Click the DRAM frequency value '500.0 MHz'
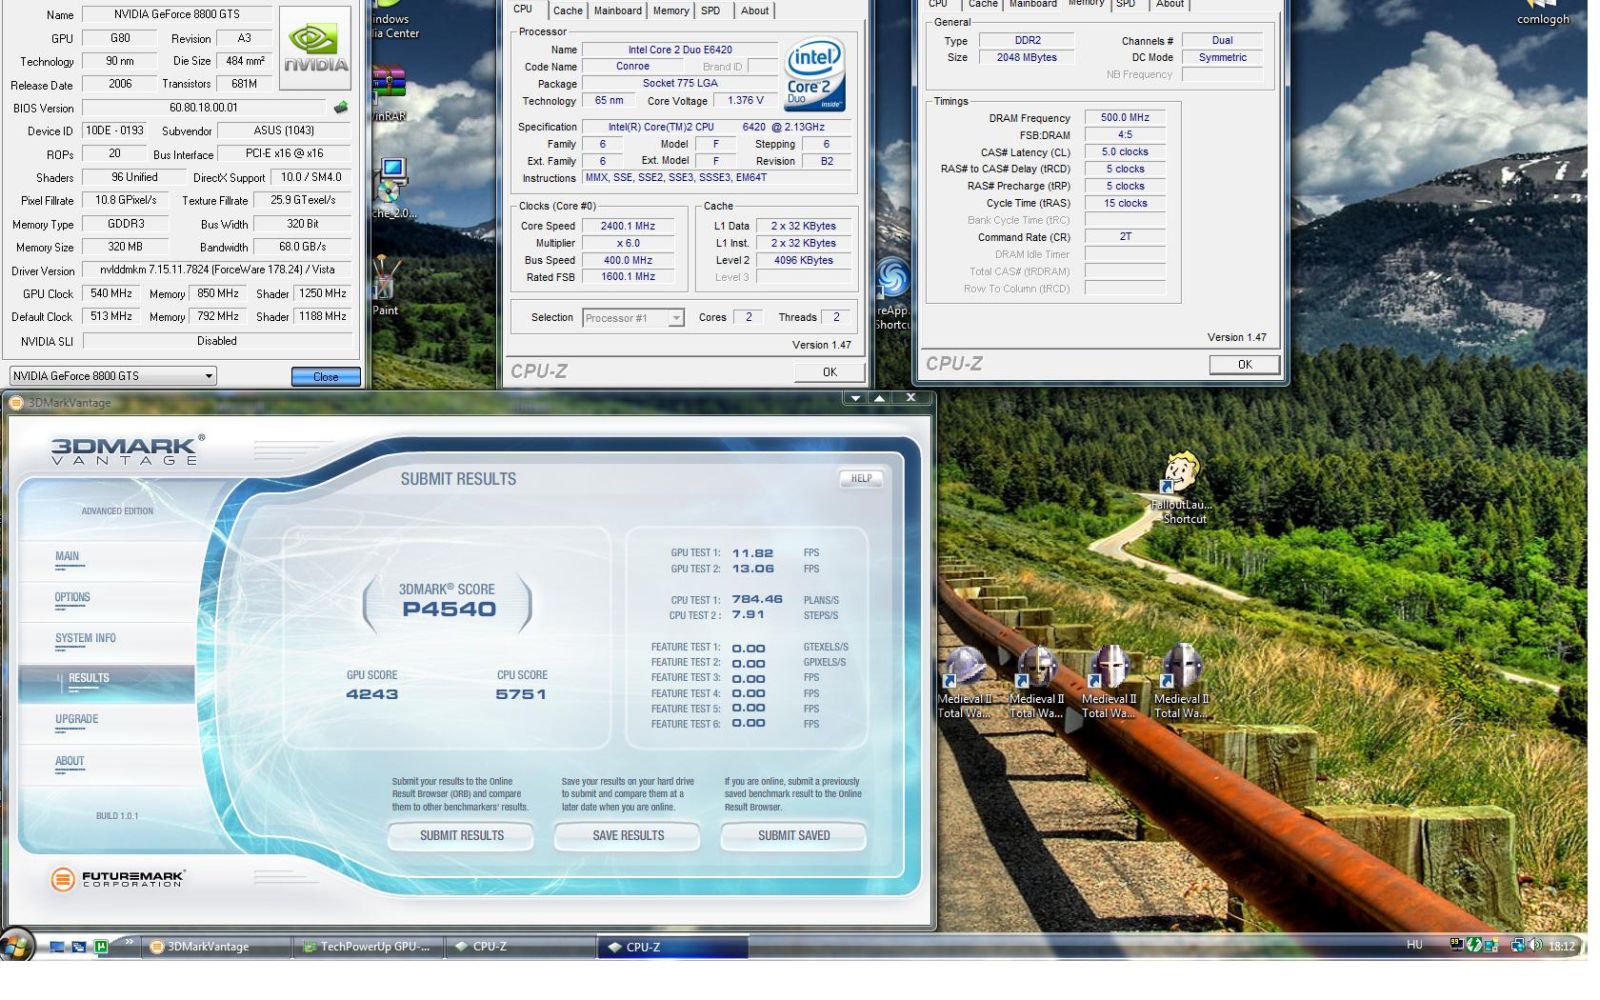 point(1125,118)
